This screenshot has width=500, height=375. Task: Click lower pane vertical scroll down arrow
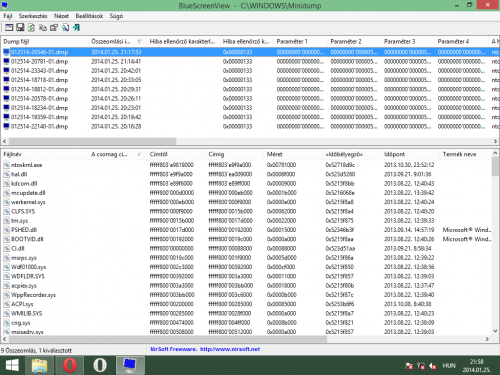(x=495, y=331)
